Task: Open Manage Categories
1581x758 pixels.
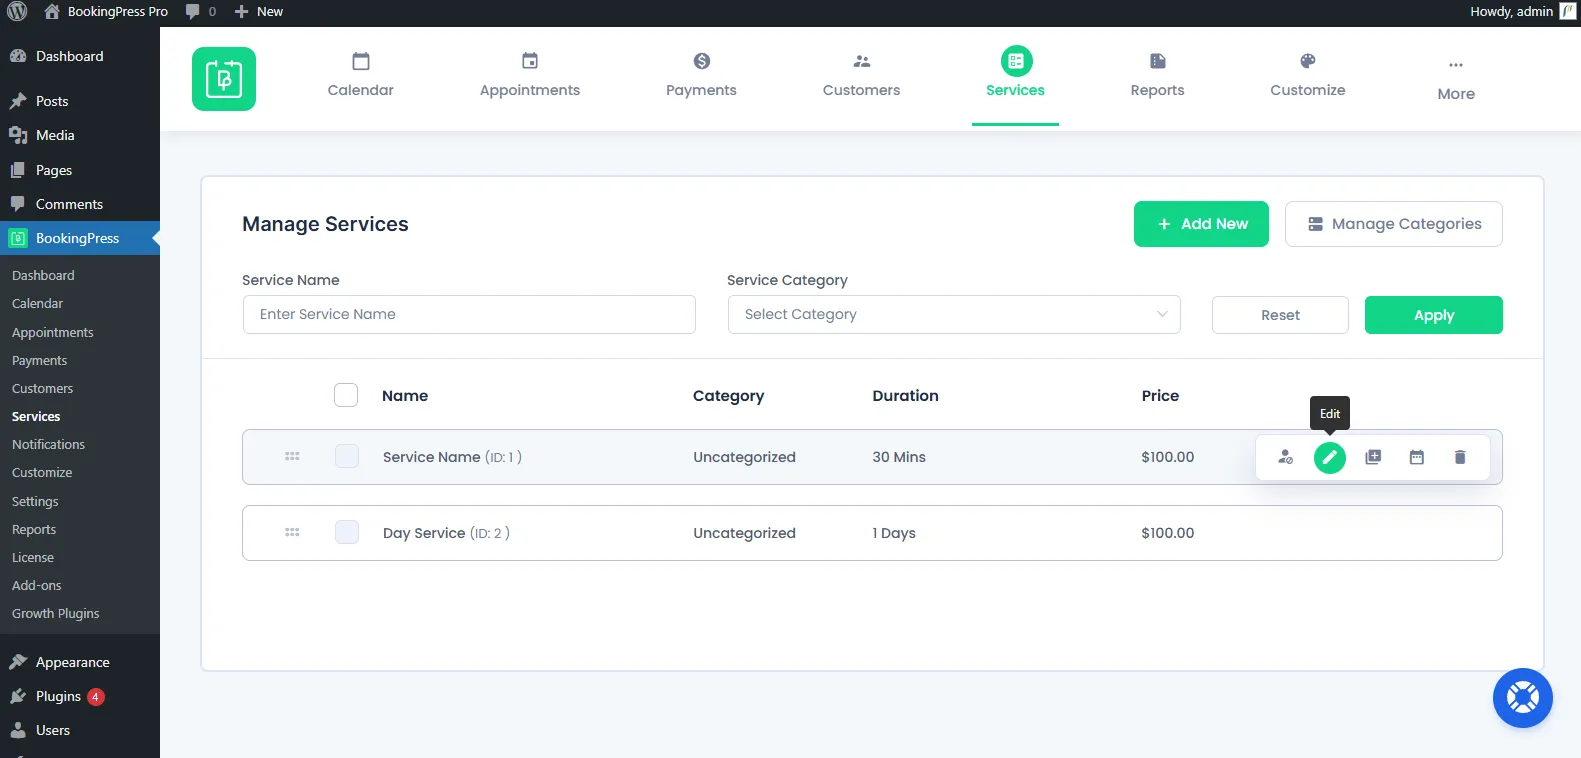Action: click(x=1394, y=224)
